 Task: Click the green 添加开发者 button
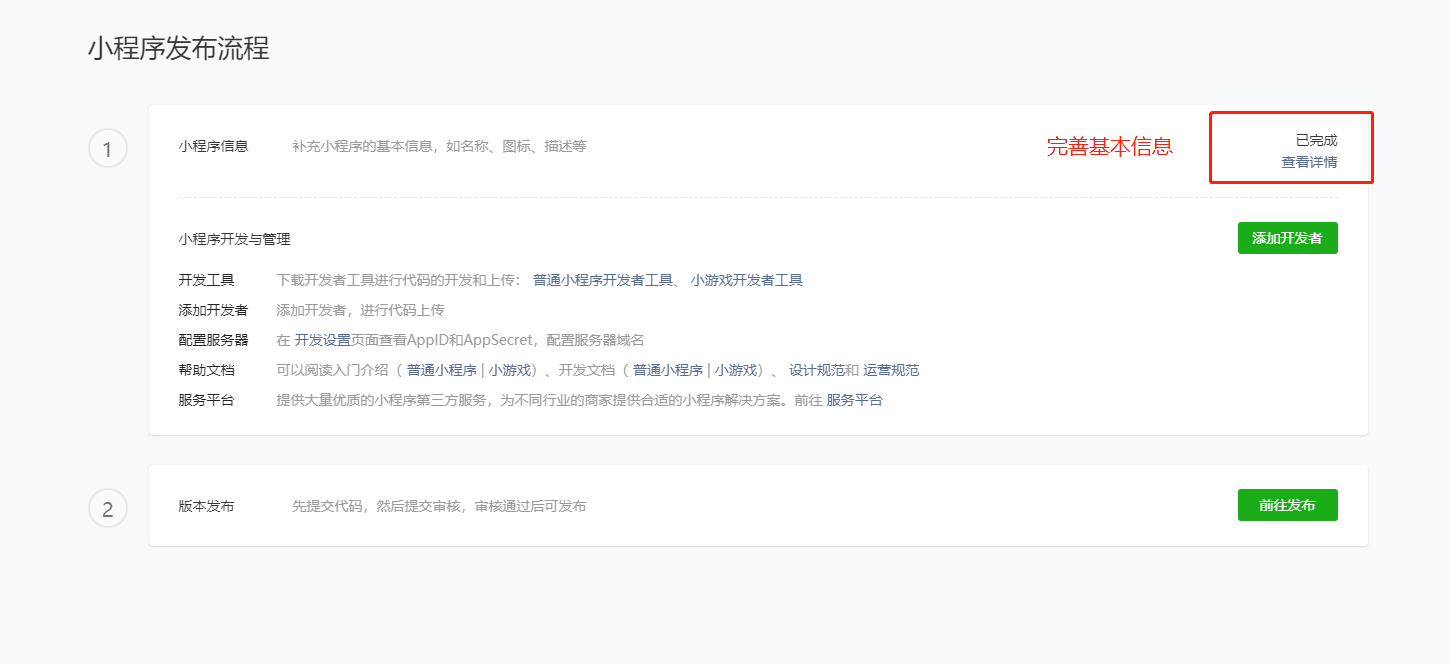1287,238
